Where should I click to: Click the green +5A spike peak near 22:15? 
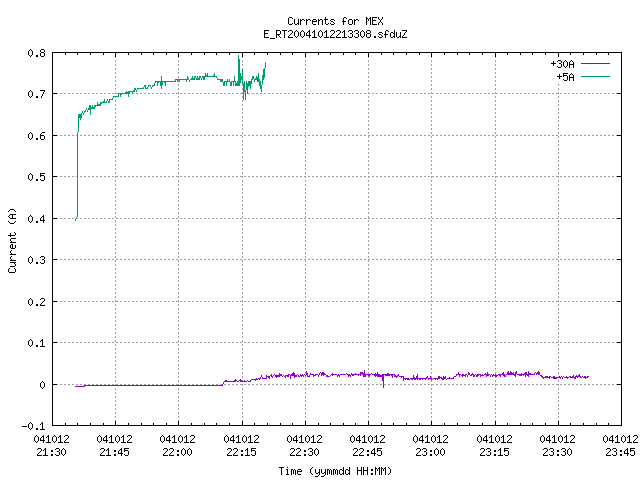coord(239,57)
